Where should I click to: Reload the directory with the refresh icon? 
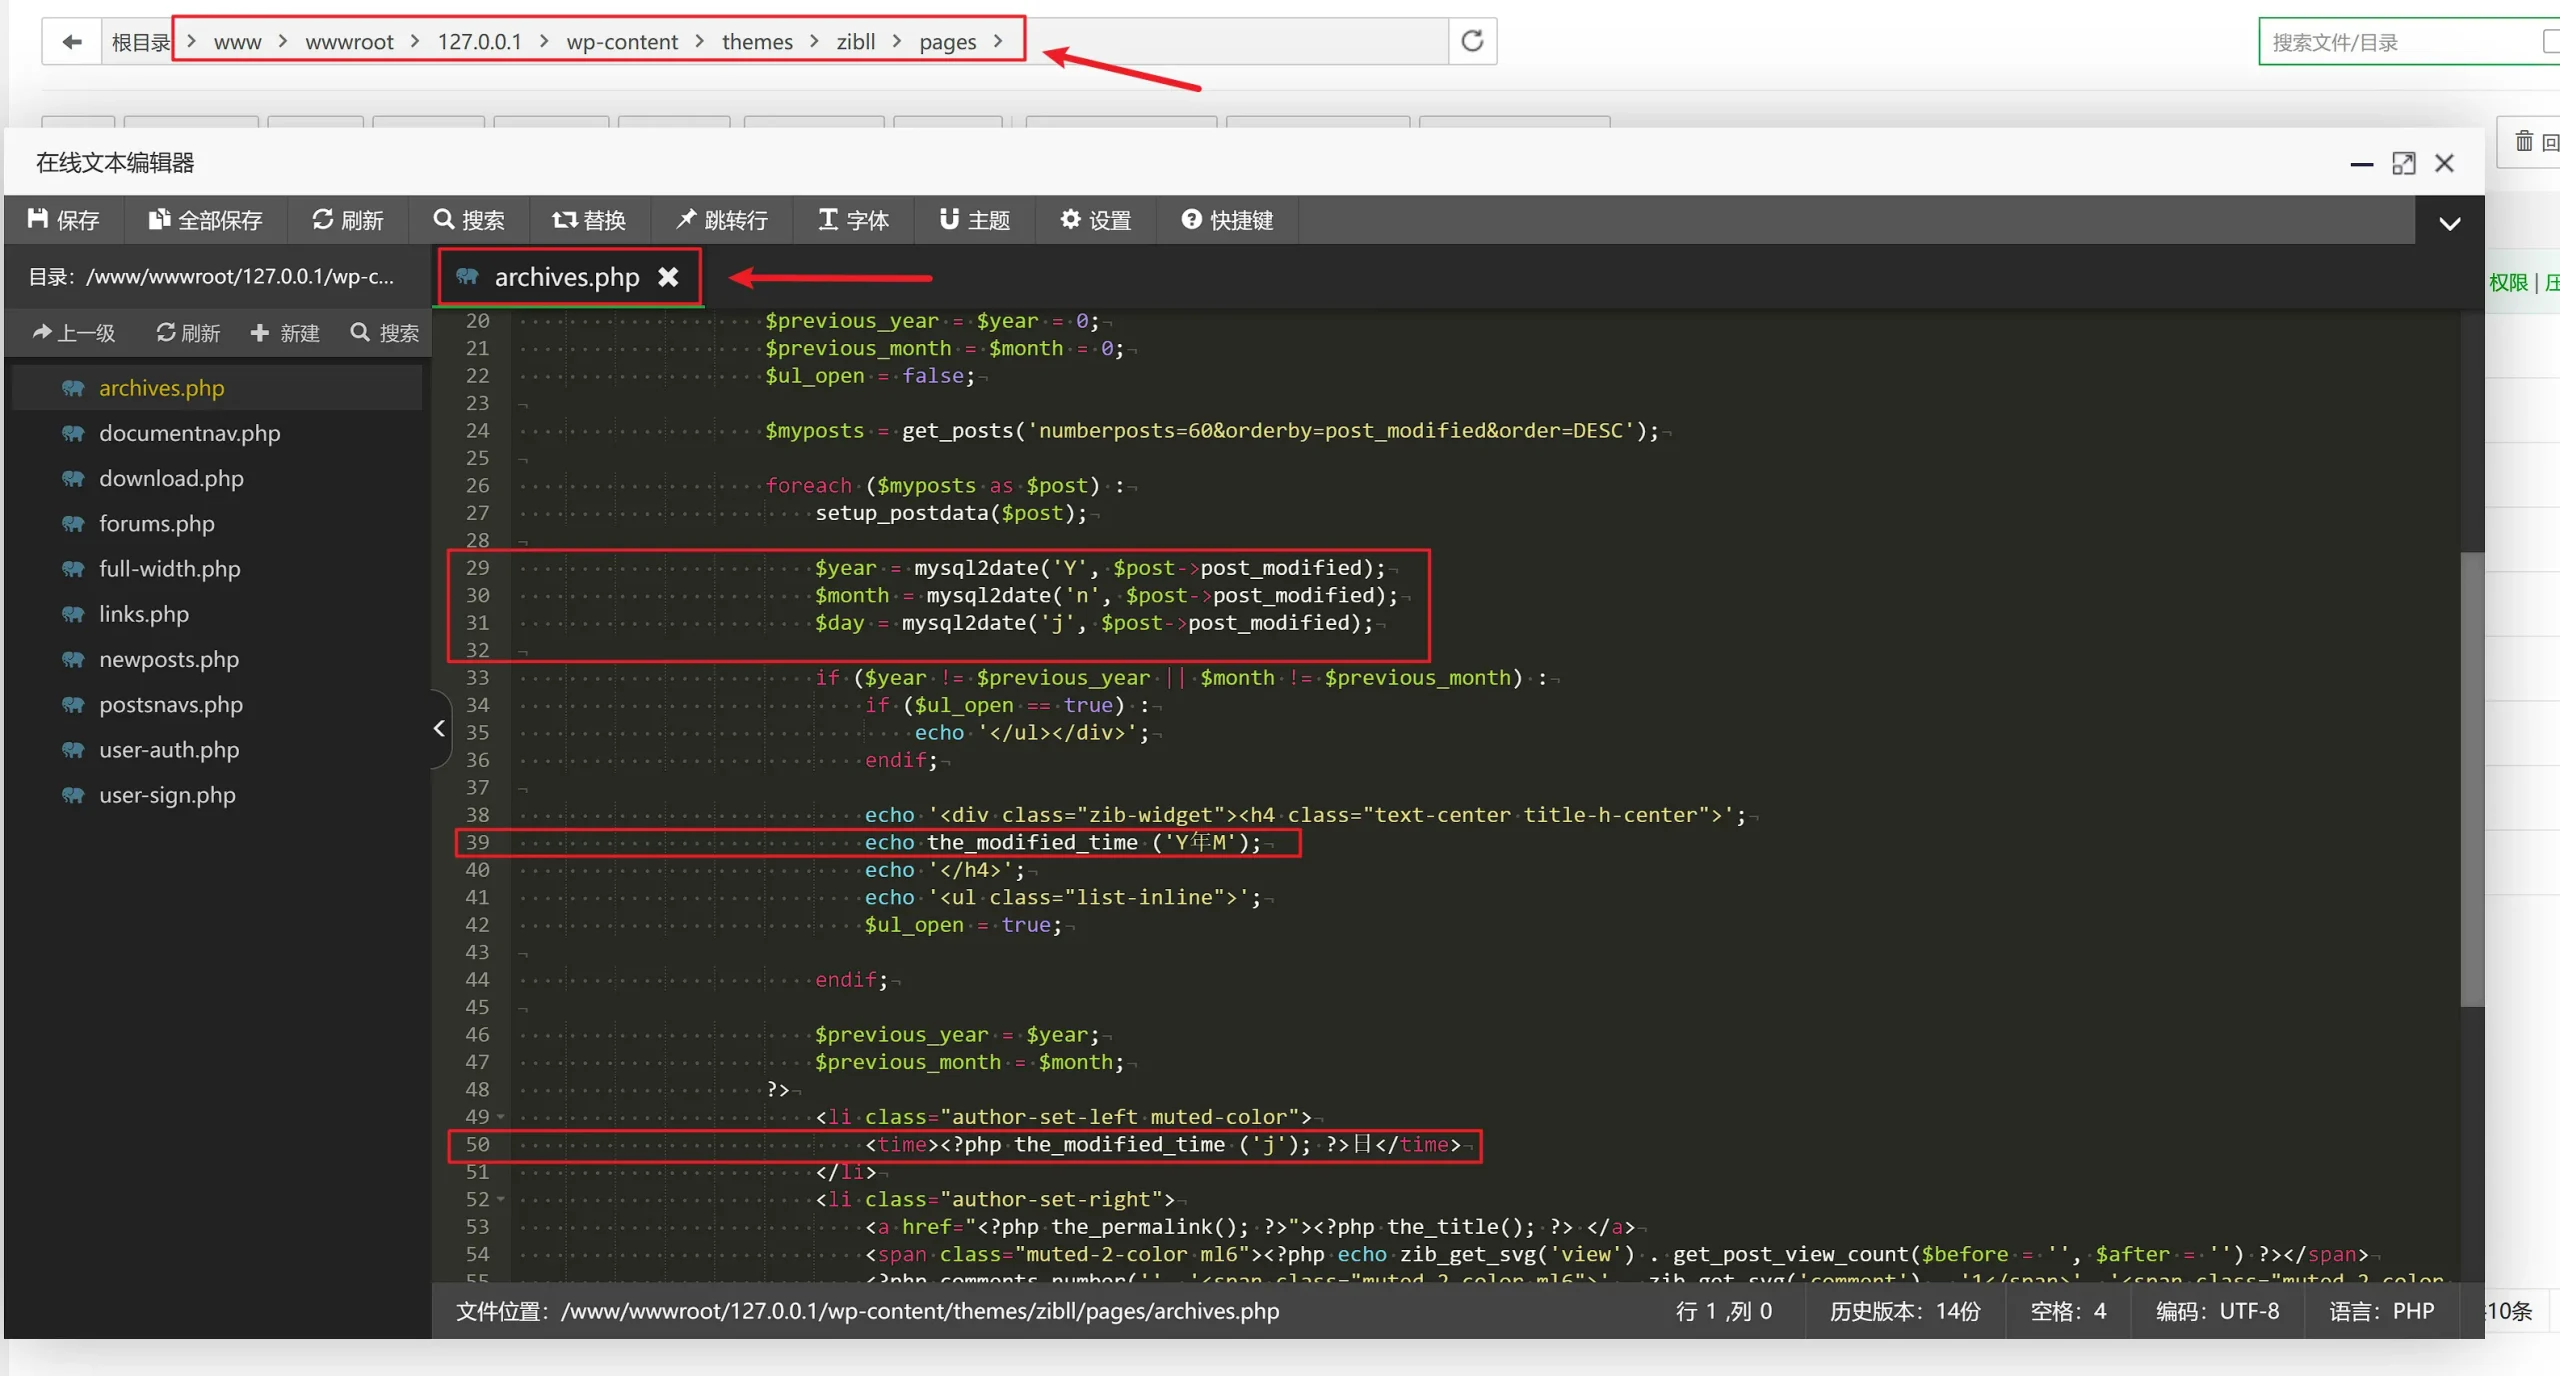(x=1472, y=41)
